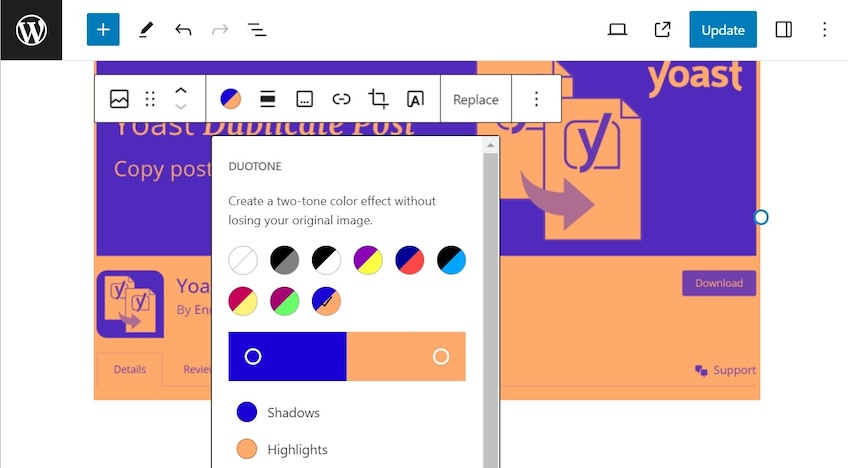
Task: Click the blue Update button
Action: pyautogui.click(x=722, y=30)
